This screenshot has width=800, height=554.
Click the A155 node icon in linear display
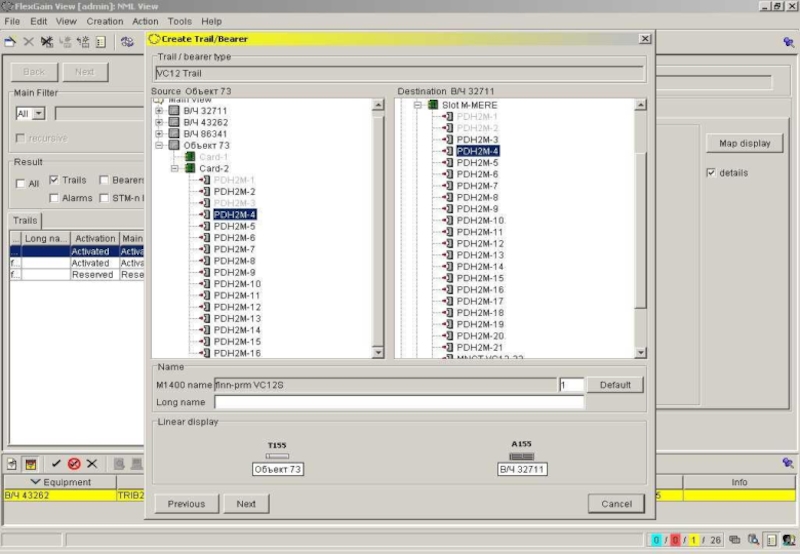[522, 456]
